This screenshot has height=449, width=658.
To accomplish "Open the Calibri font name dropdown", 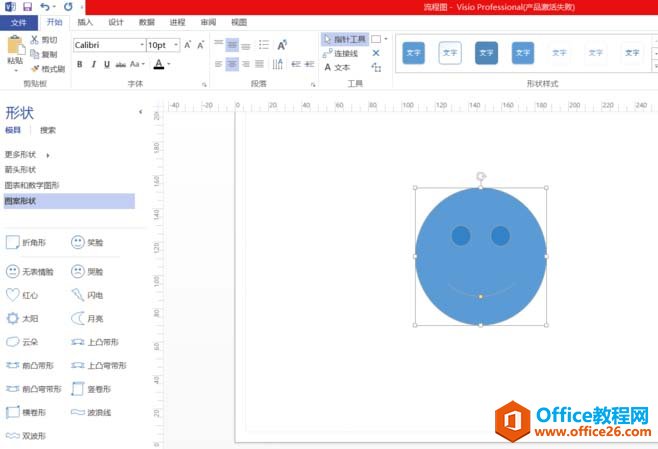I will [x=141, y=45].
